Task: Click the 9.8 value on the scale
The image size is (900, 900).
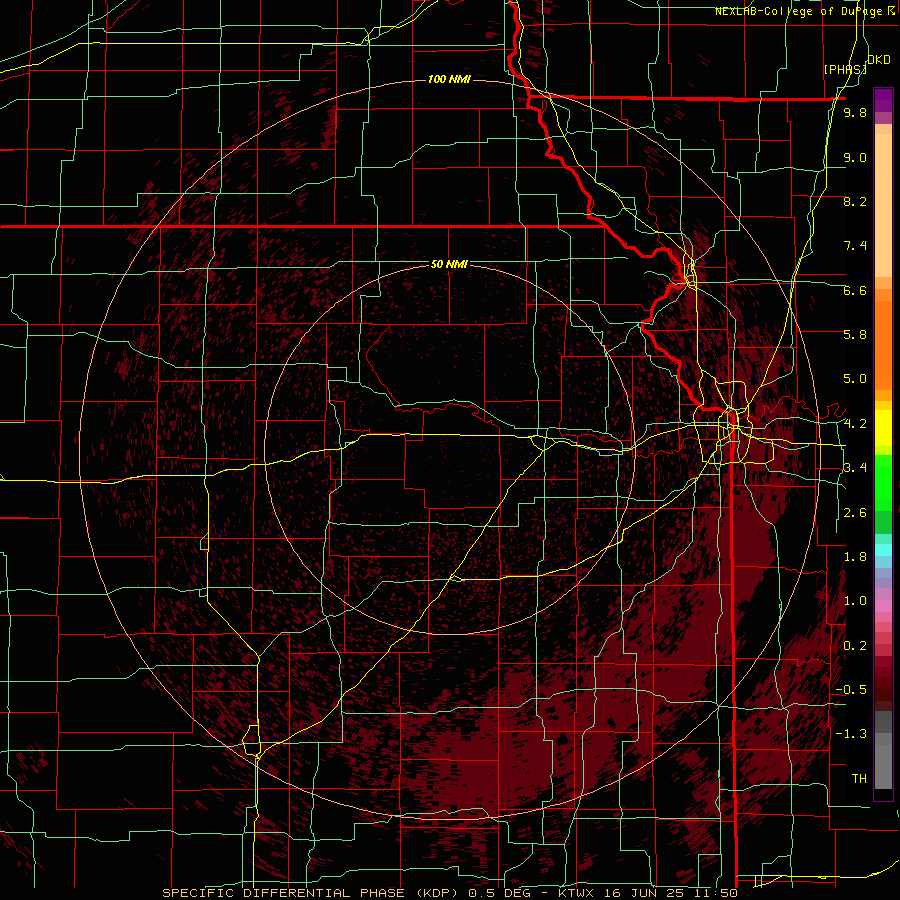Action: click(855, 112)
